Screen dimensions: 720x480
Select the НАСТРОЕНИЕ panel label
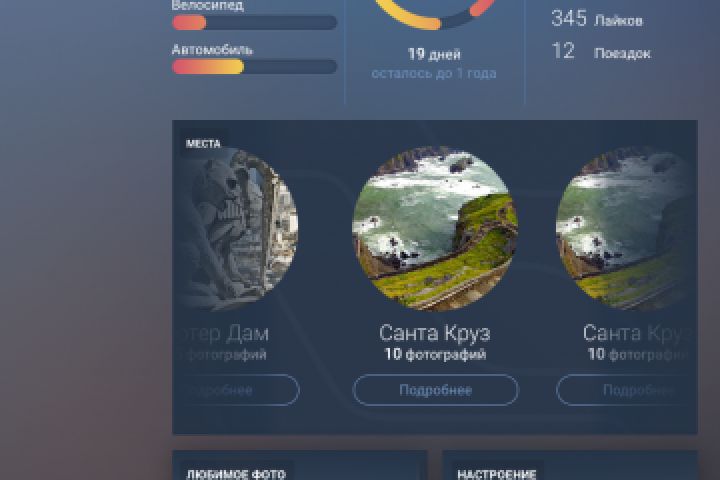tap(496, 474)
